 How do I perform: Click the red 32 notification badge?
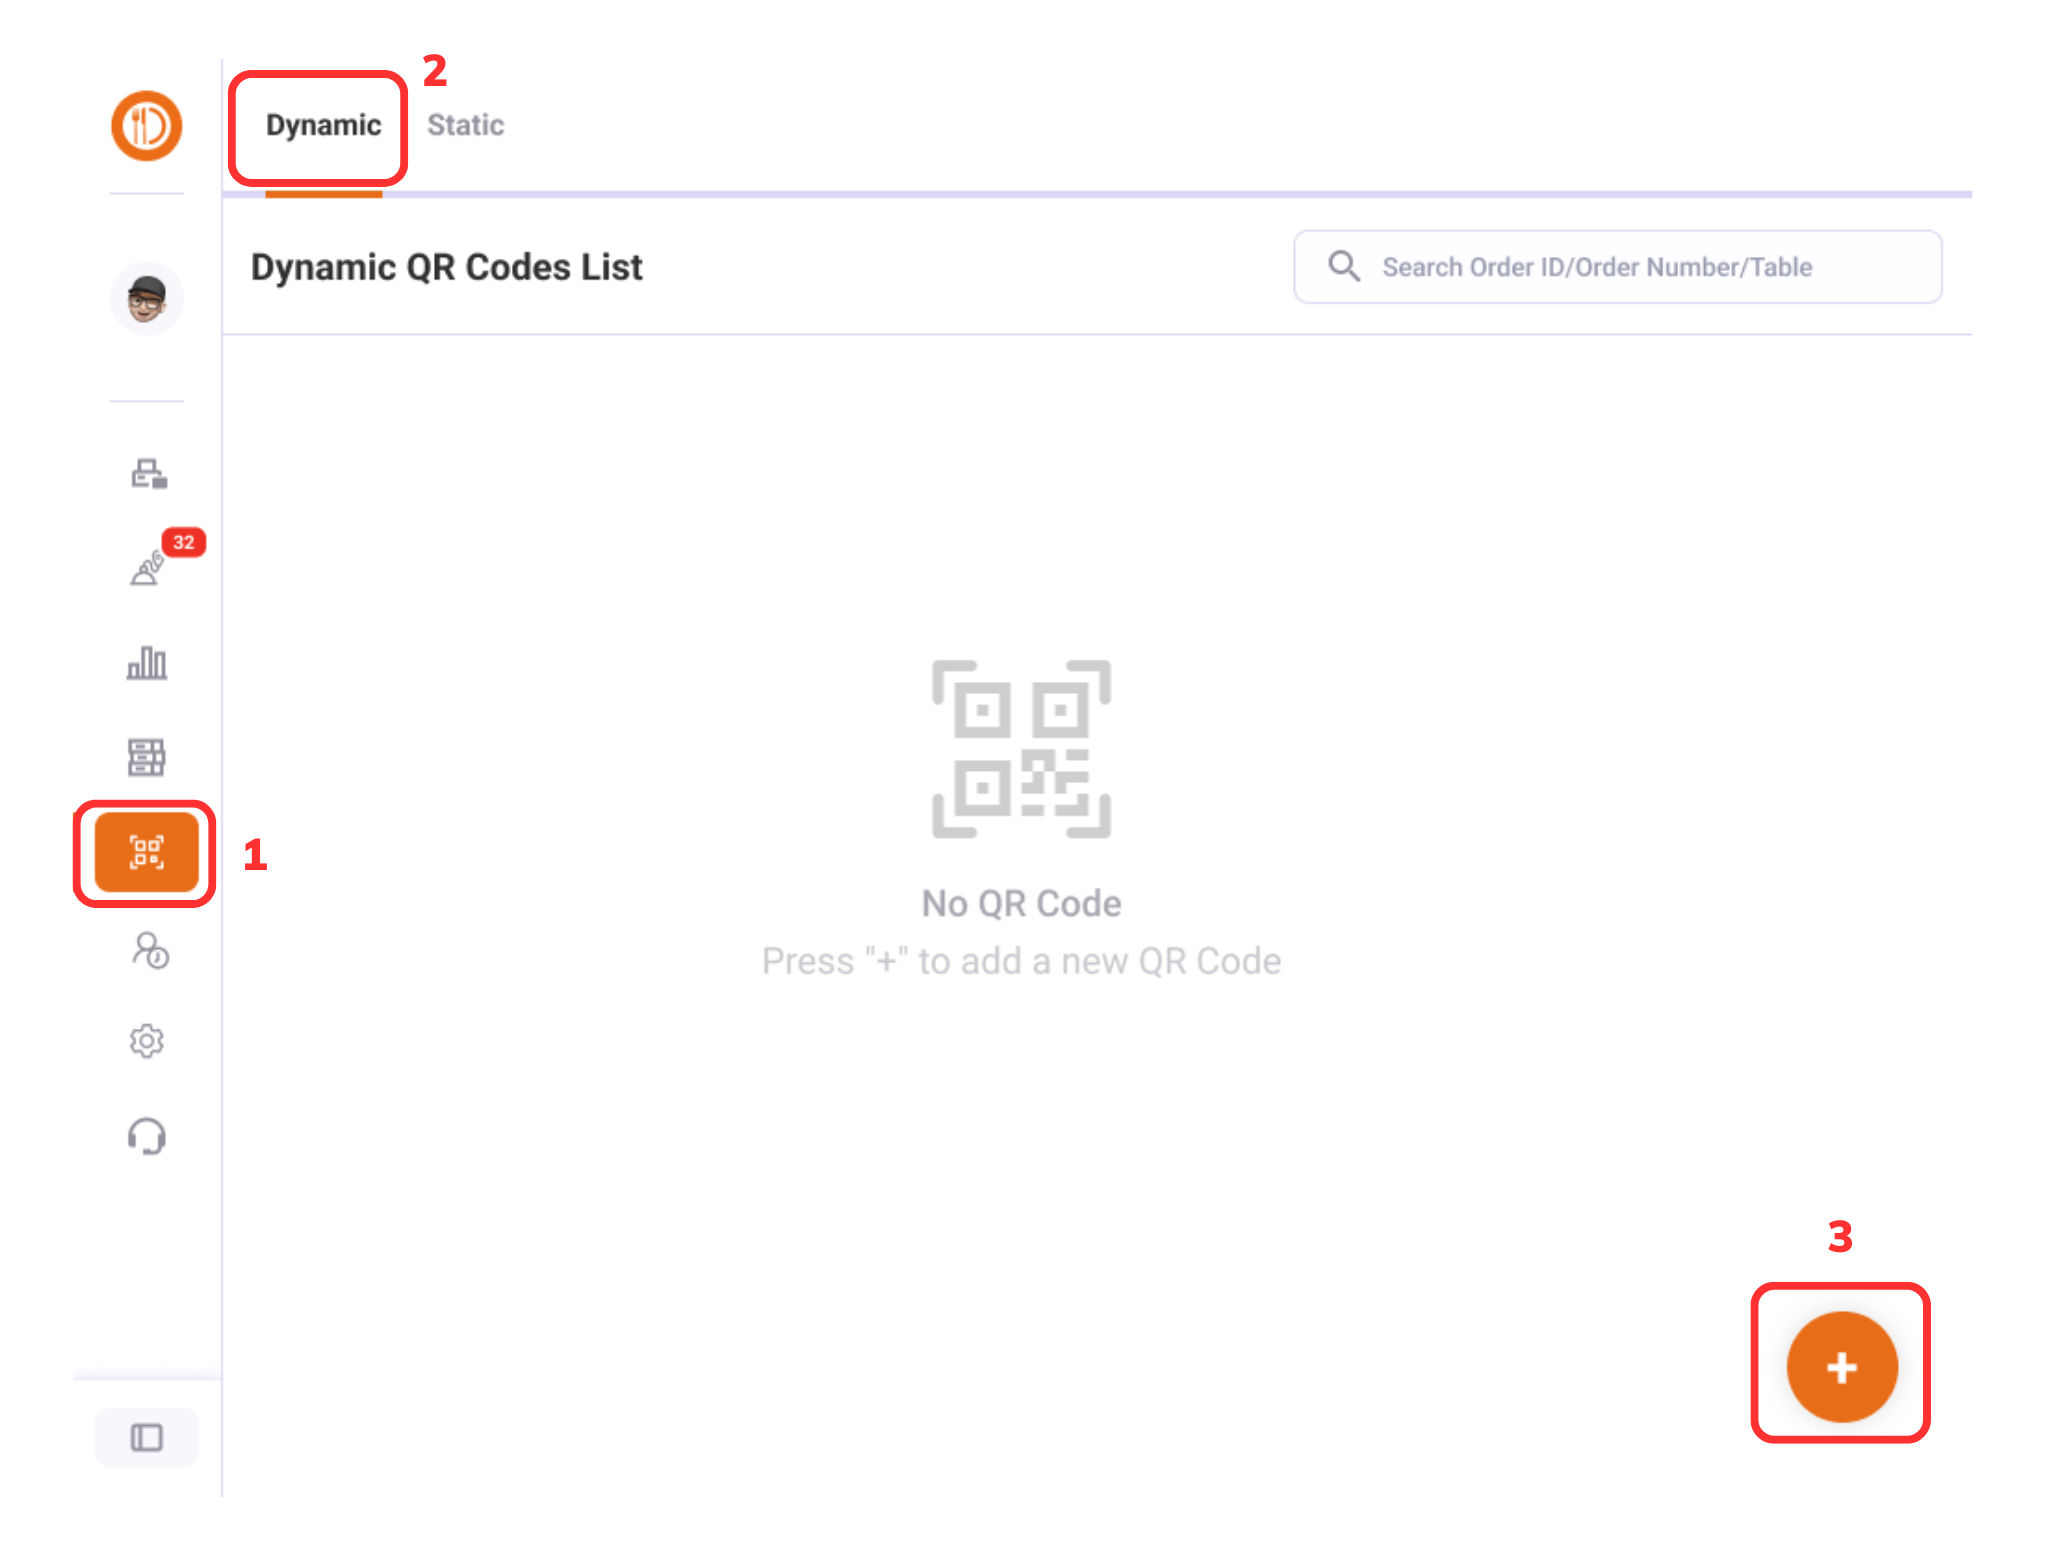[184, 542]
